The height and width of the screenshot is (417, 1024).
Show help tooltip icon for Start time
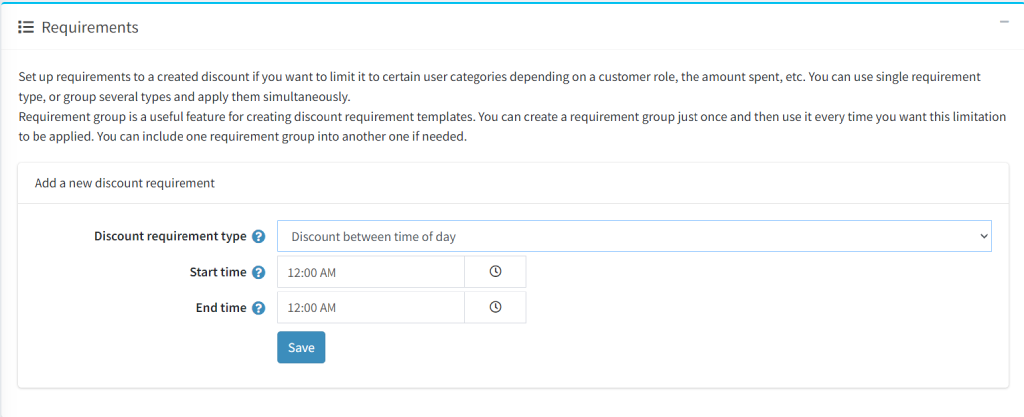pyautogui.click(x=259, y=273)
